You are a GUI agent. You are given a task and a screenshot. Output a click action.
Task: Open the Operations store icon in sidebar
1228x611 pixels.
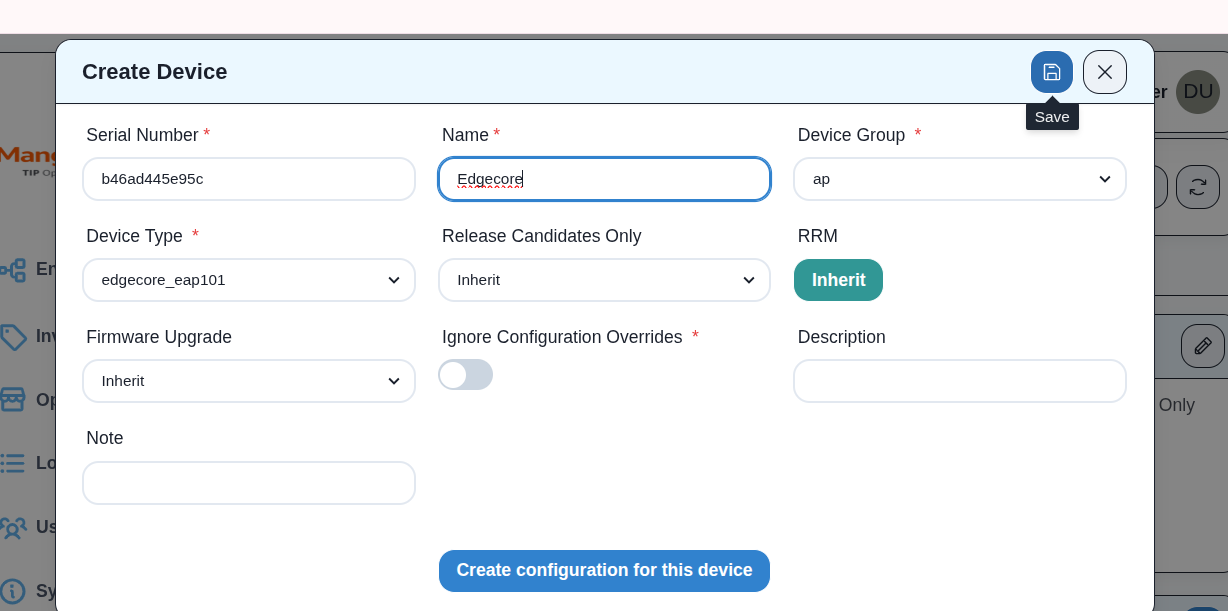click(14, 399)
